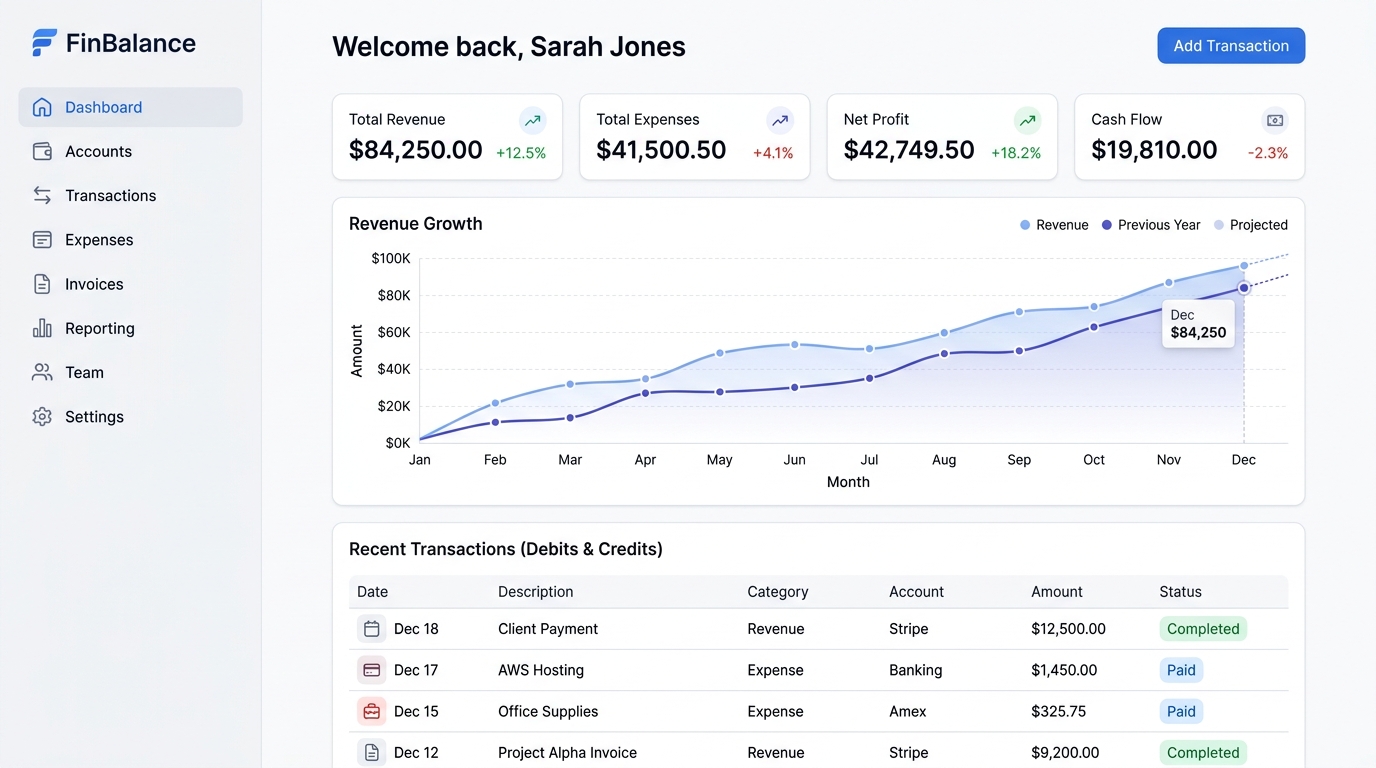Screen dimensions: 1376x768
Task: Click the Team people icon
Action: click(42, 372)
